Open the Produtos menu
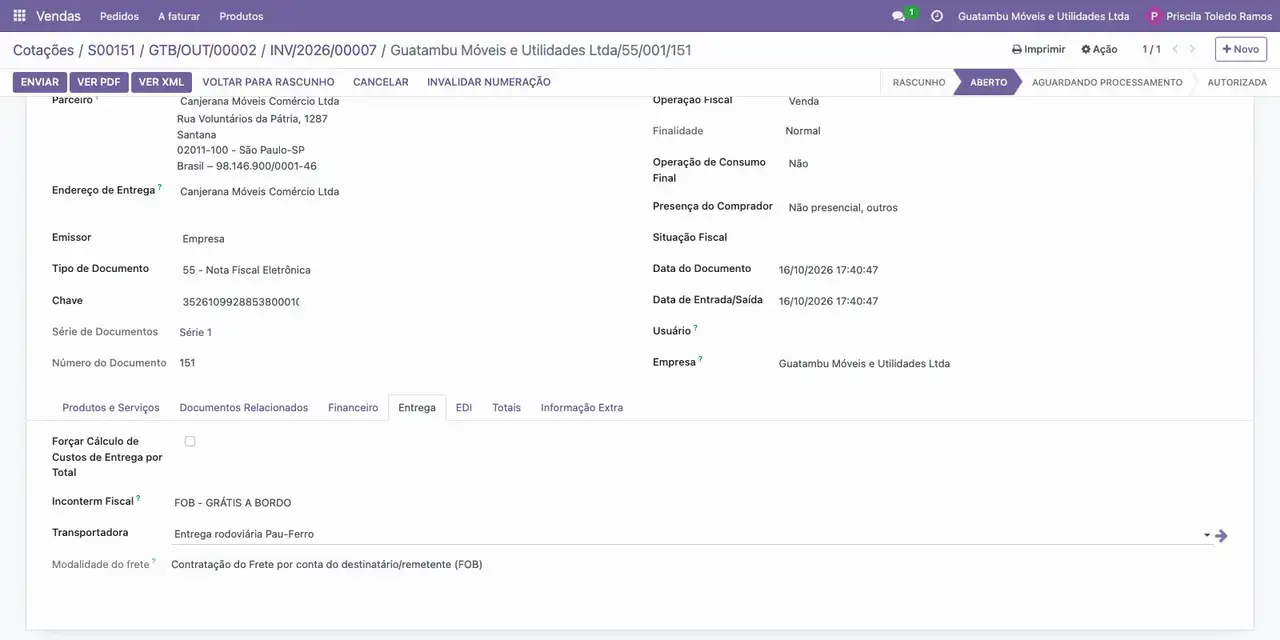Screen dimensions: 1280x640 pyautogui.click(x=241, y=16)
